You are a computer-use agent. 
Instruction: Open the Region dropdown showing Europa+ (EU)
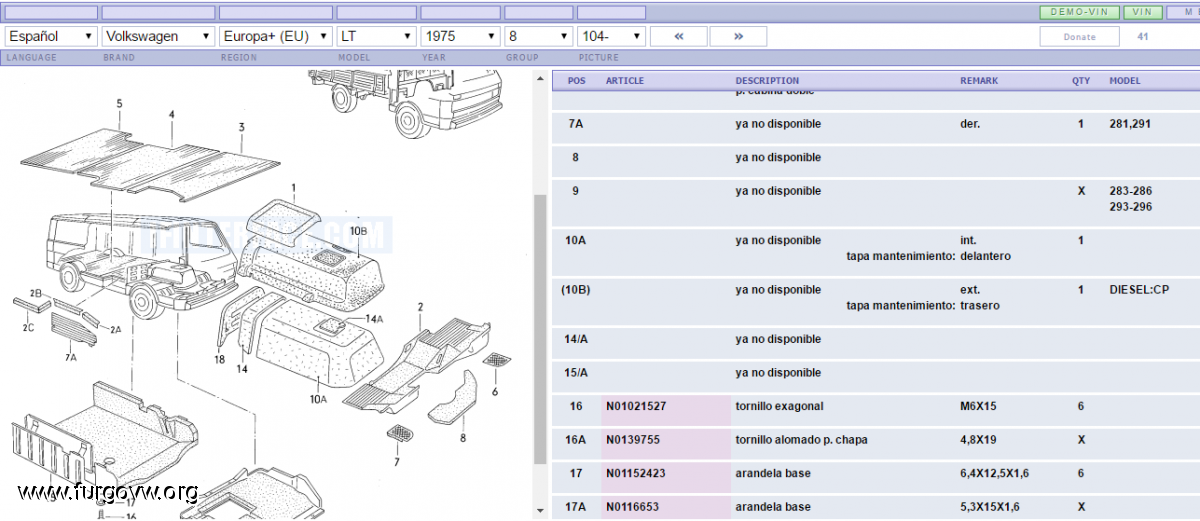coord(275,36)
